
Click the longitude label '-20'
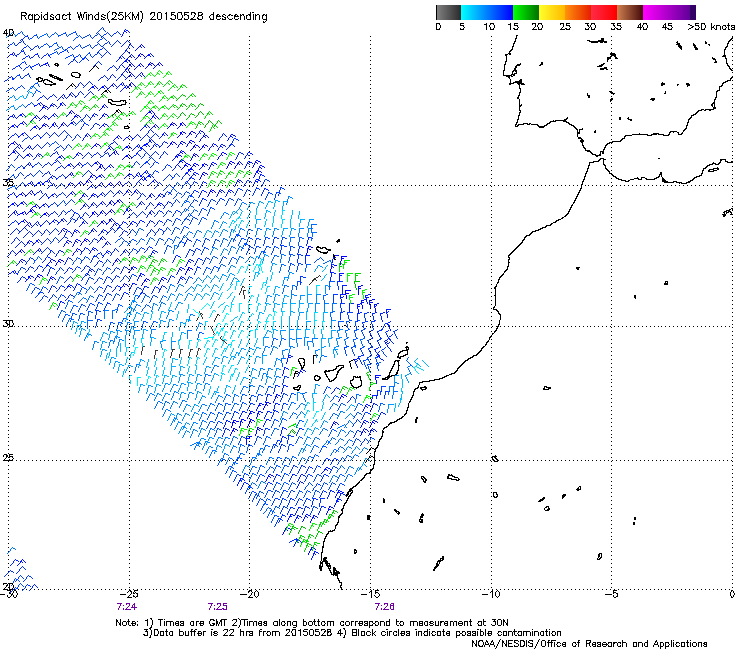click(x=250, y=594)
